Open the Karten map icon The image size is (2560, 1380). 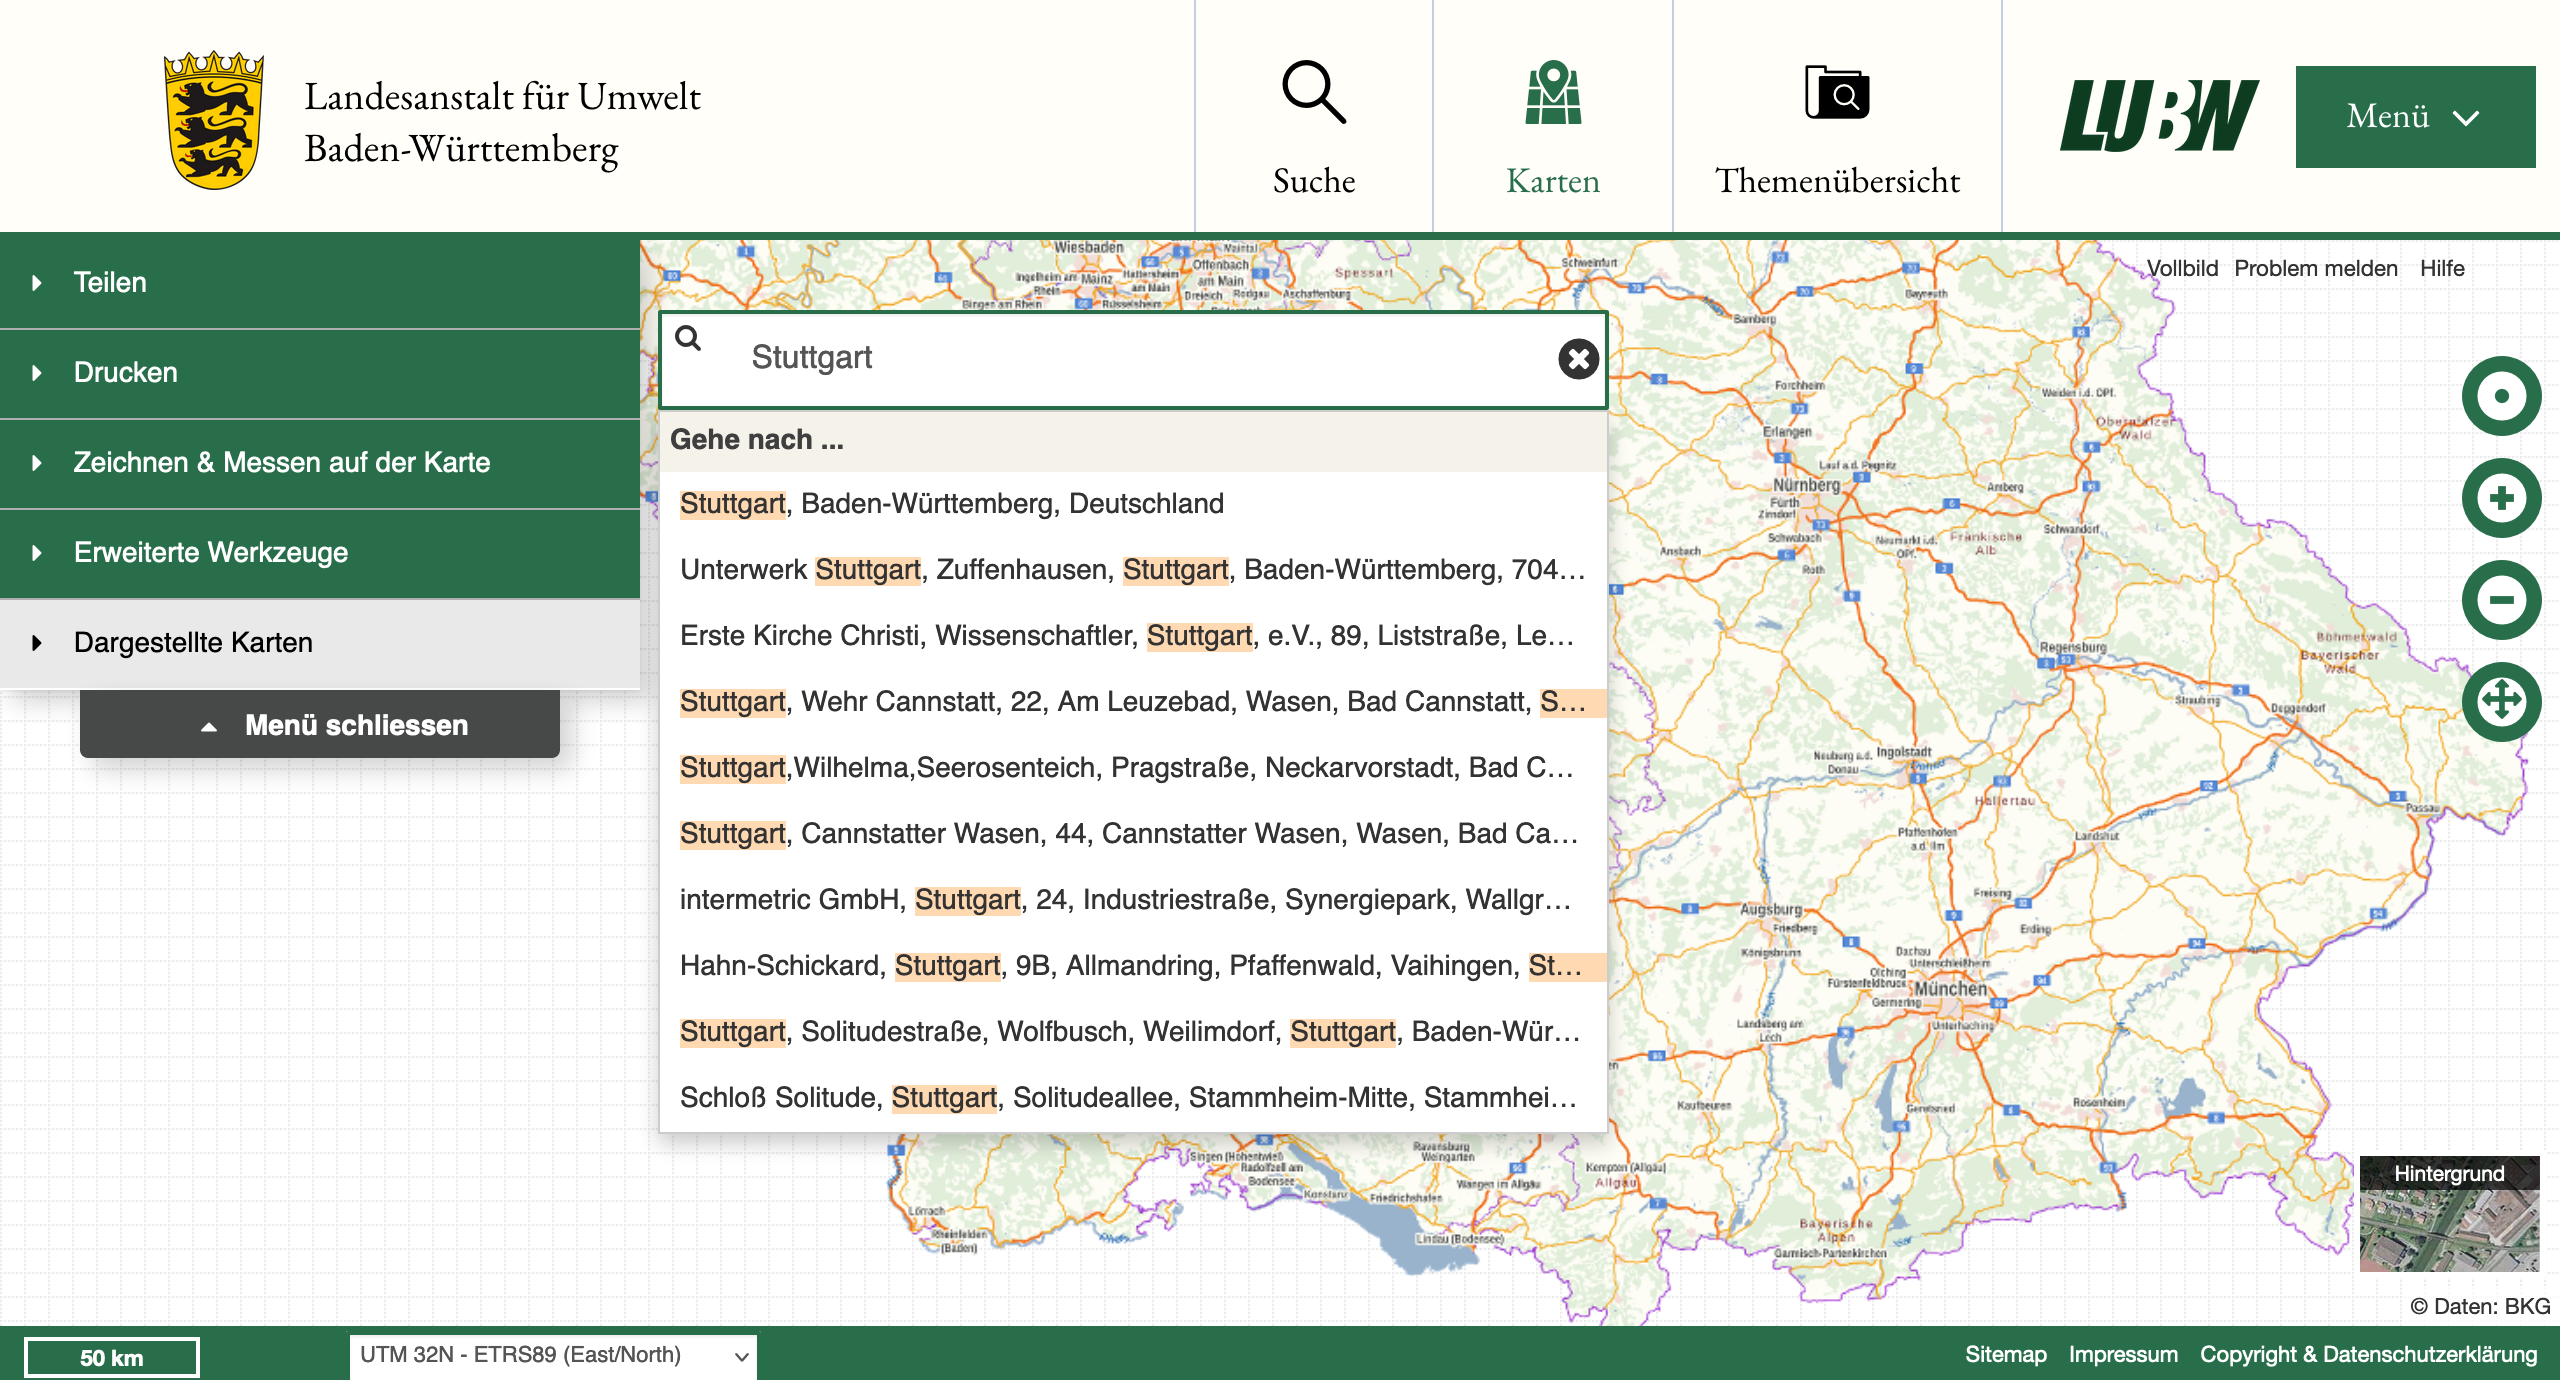tap(1552, 93)
